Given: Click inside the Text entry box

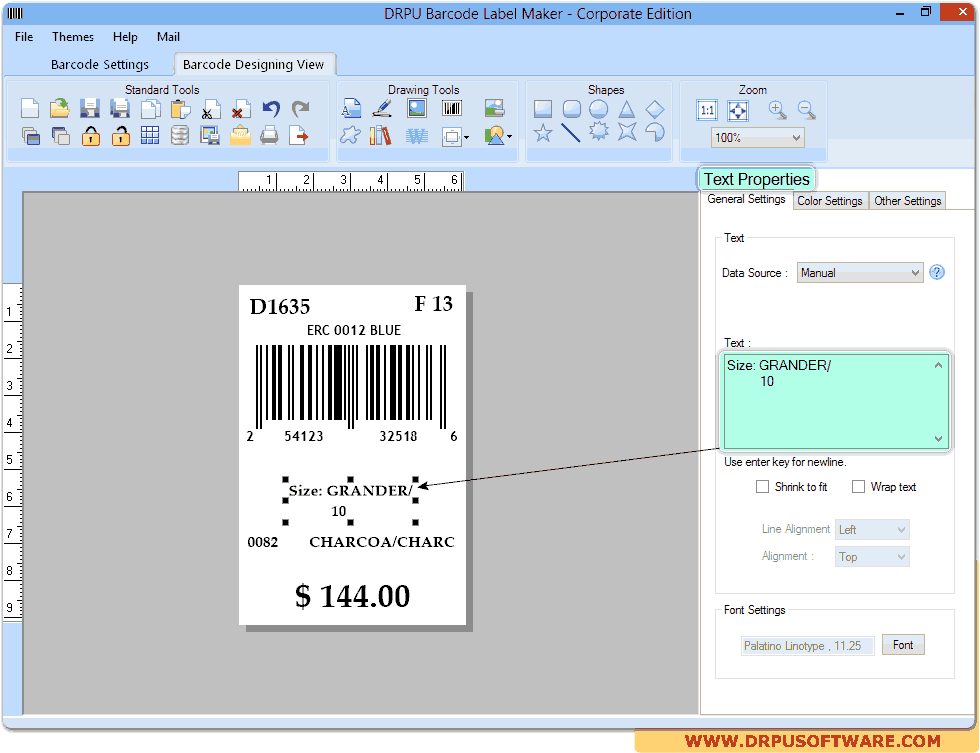Looking at the screenshot, I should point(836,401).
